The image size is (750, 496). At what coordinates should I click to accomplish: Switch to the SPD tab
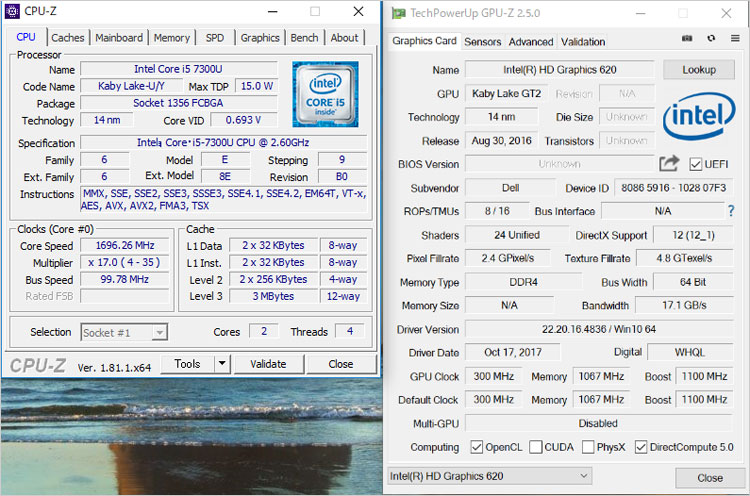click(215, 38)
